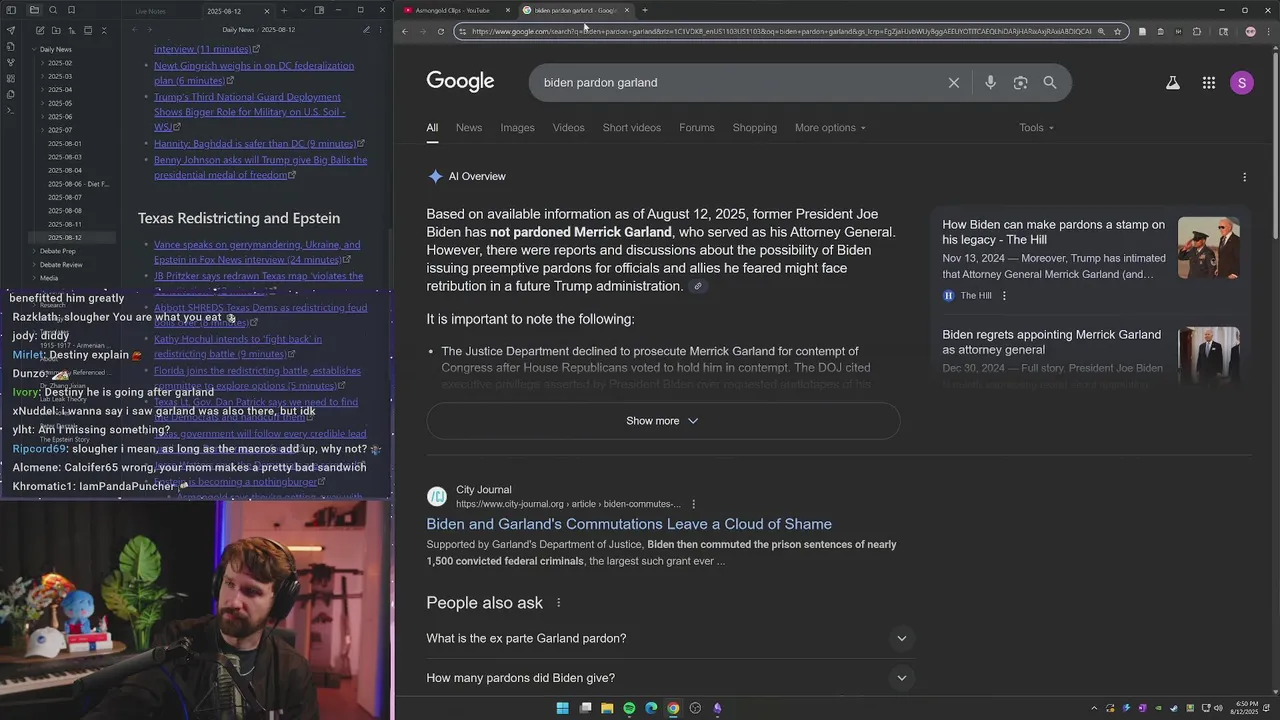Expand How many pardons did Biden give
1280x720 pixels.
[669, 678]
